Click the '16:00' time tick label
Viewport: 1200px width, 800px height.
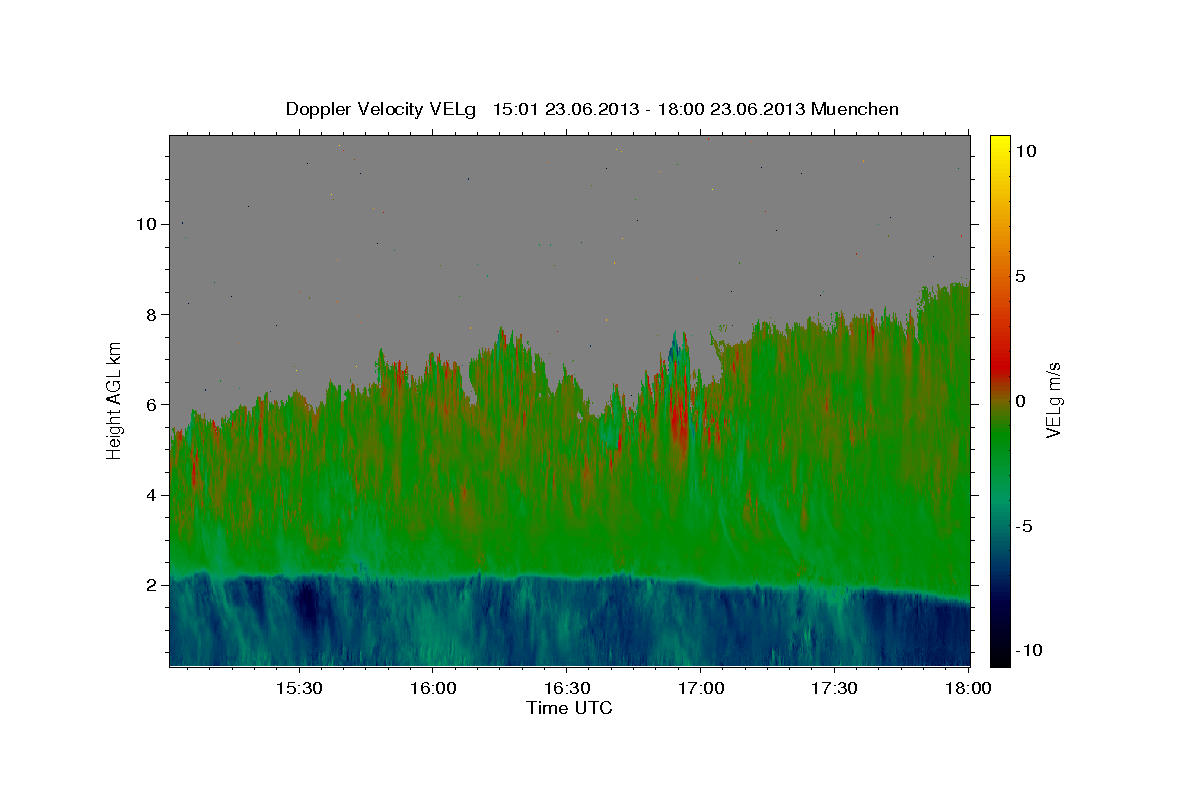click(x=432, y=688)
